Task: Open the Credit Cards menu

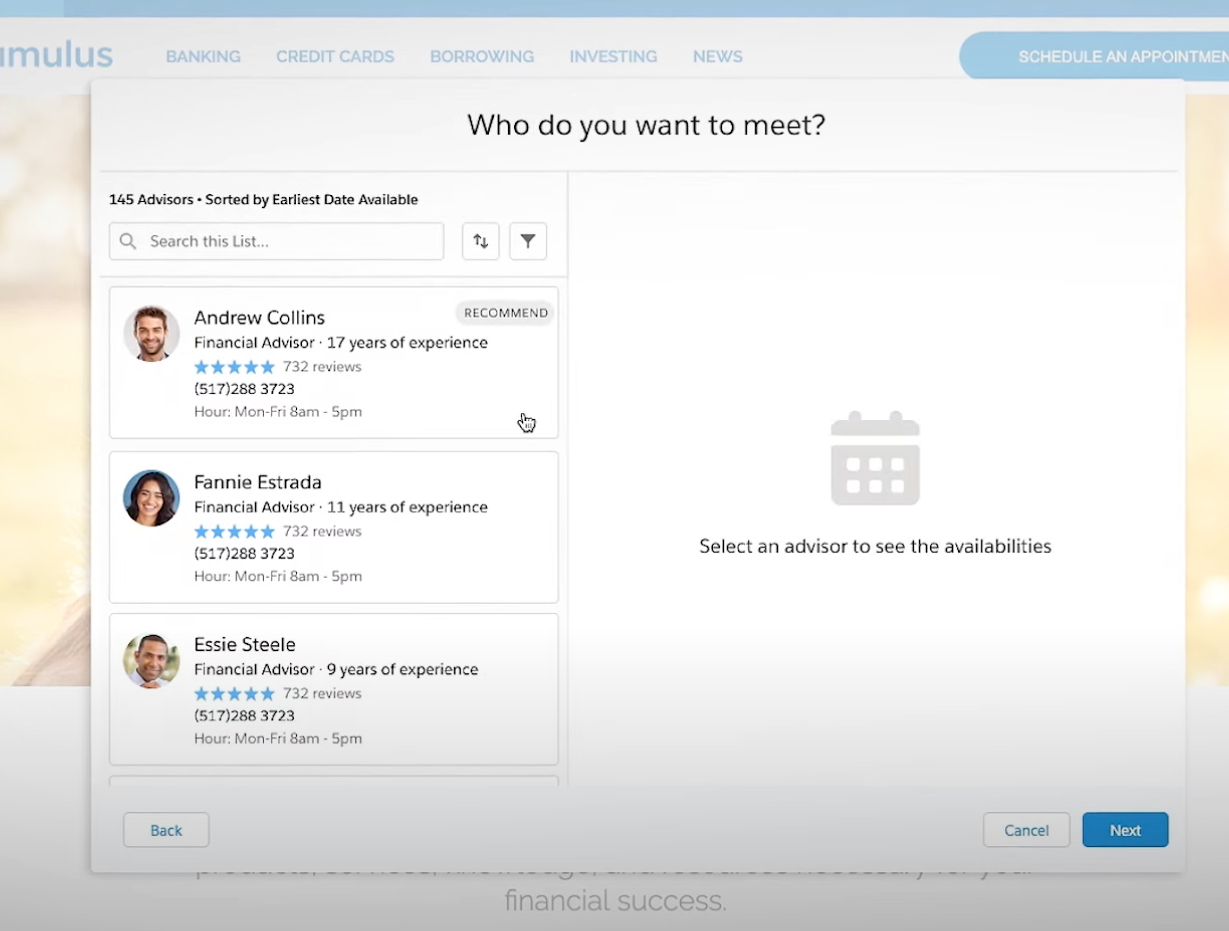Action: 335,57
